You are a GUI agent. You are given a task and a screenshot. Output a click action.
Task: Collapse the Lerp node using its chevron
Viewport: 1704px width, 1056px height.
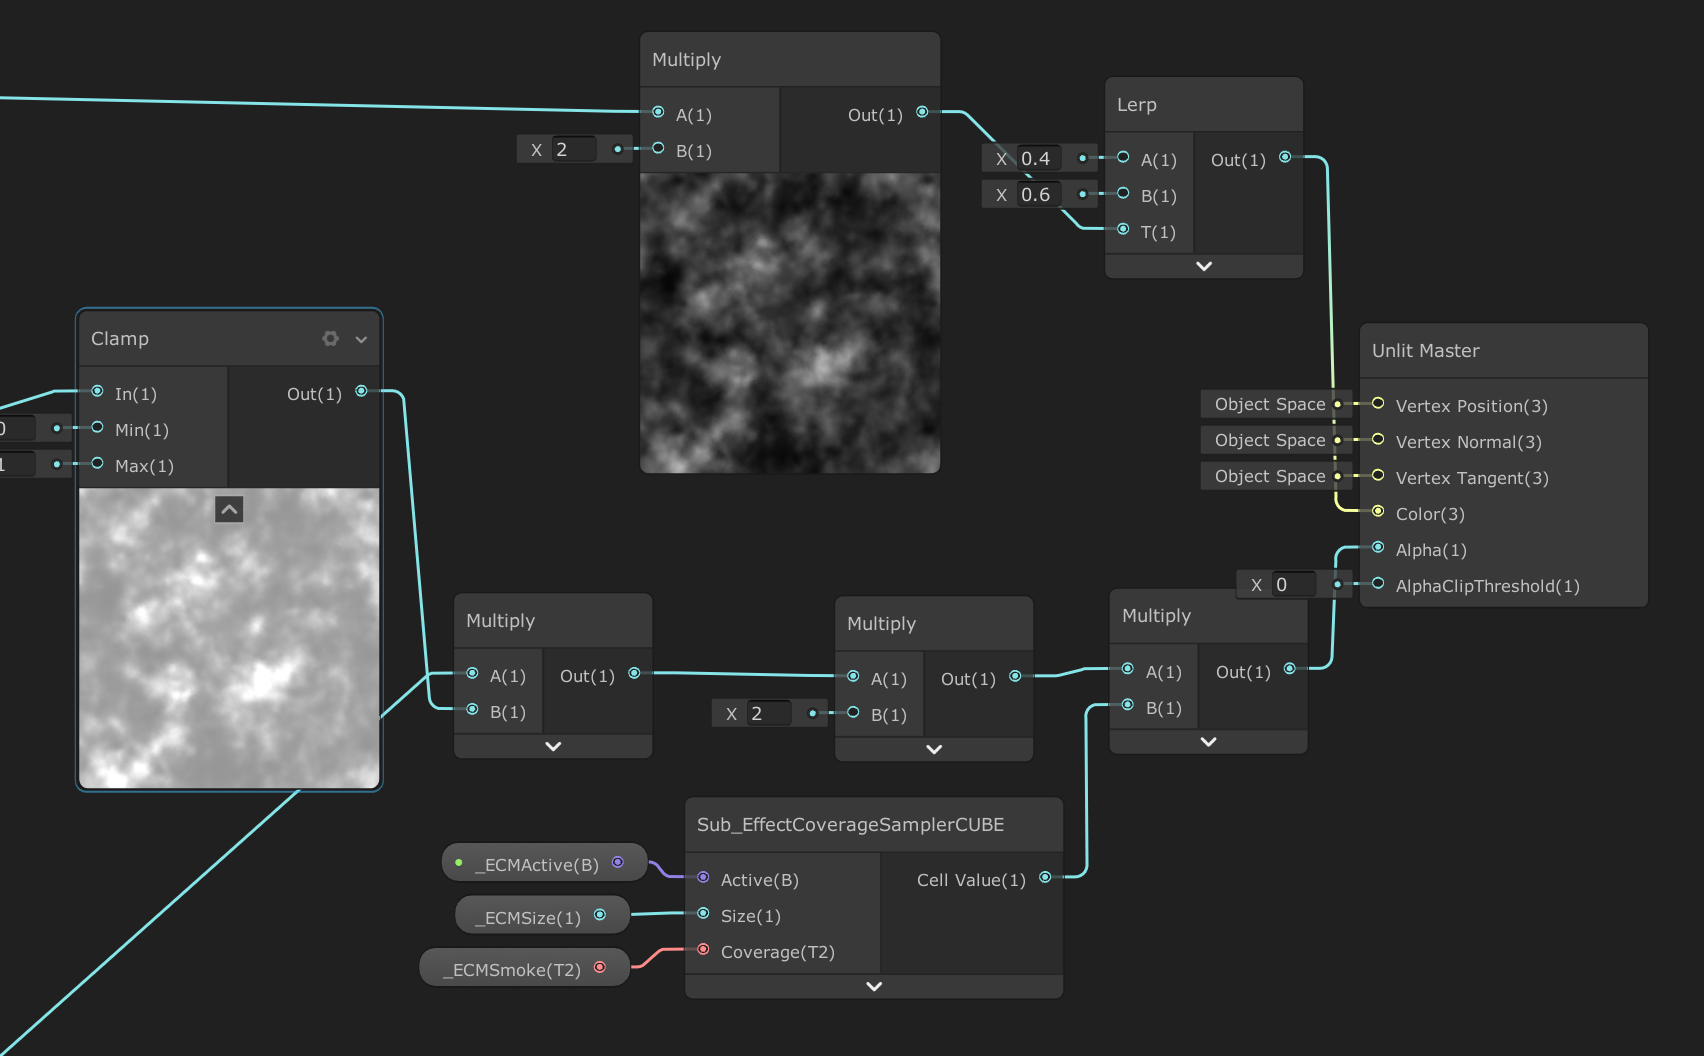1203,265
